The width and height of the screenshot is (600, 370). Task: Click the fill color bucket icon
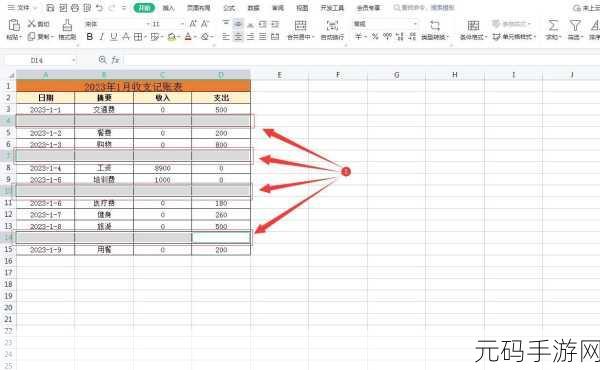[171, 37]
